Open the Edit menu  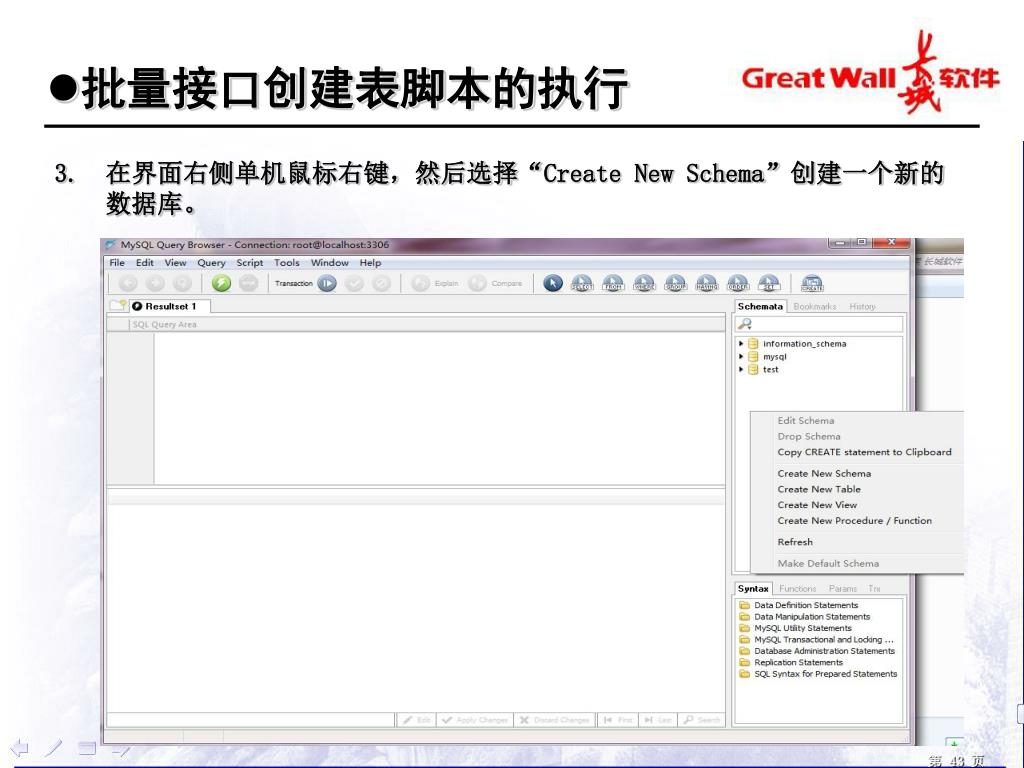[x=144, y=263]
